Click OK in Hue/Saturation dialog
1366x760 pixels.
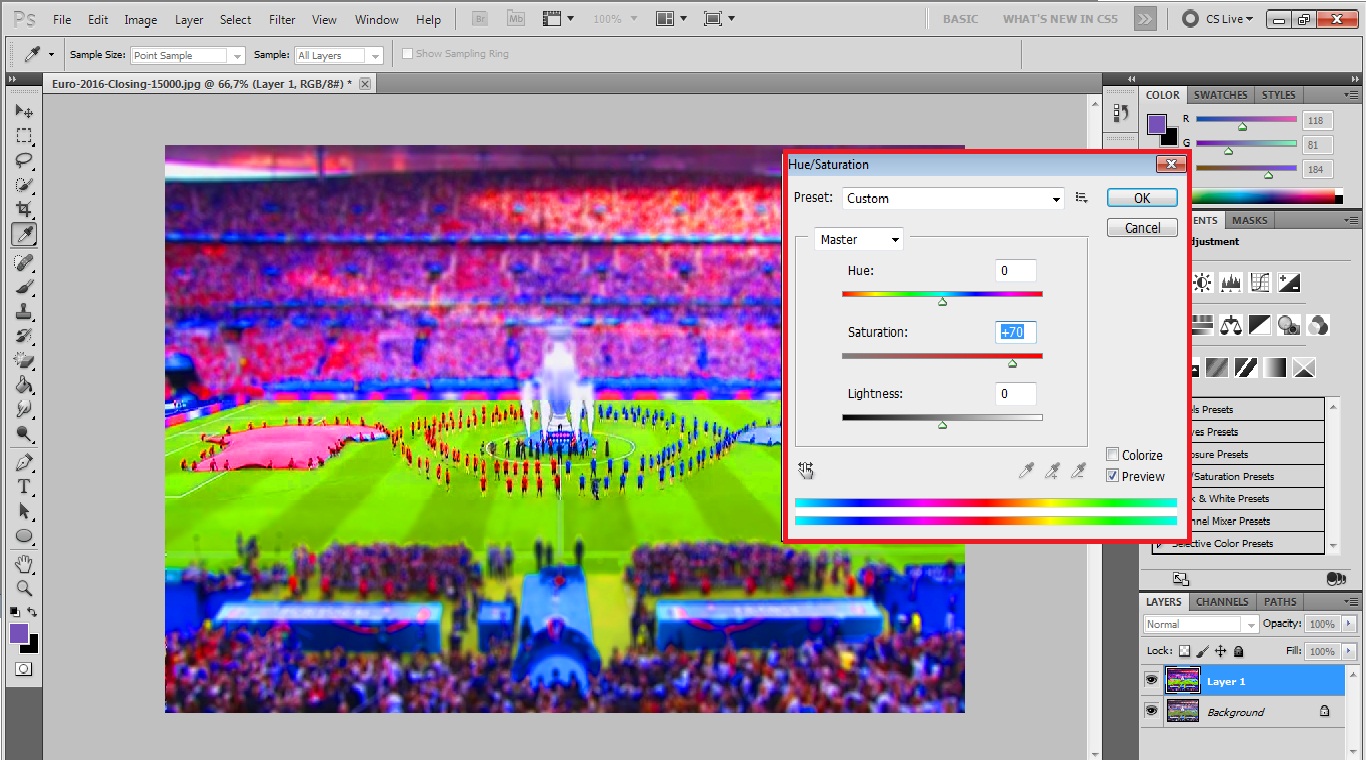pos(1141,198)
